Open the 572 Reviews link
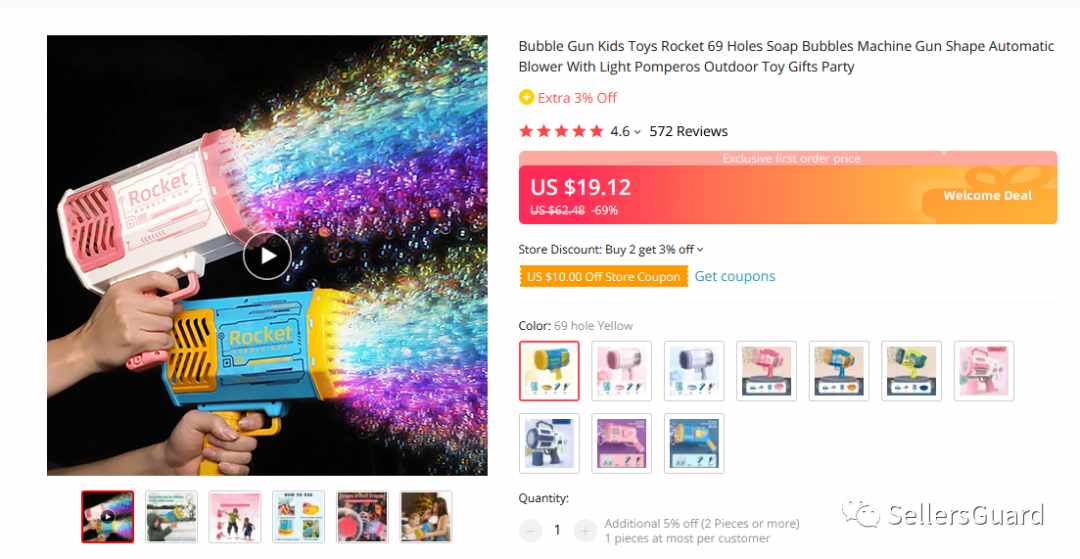The height and width of the screenshot is (559, 1080). (x=688, y=131)
